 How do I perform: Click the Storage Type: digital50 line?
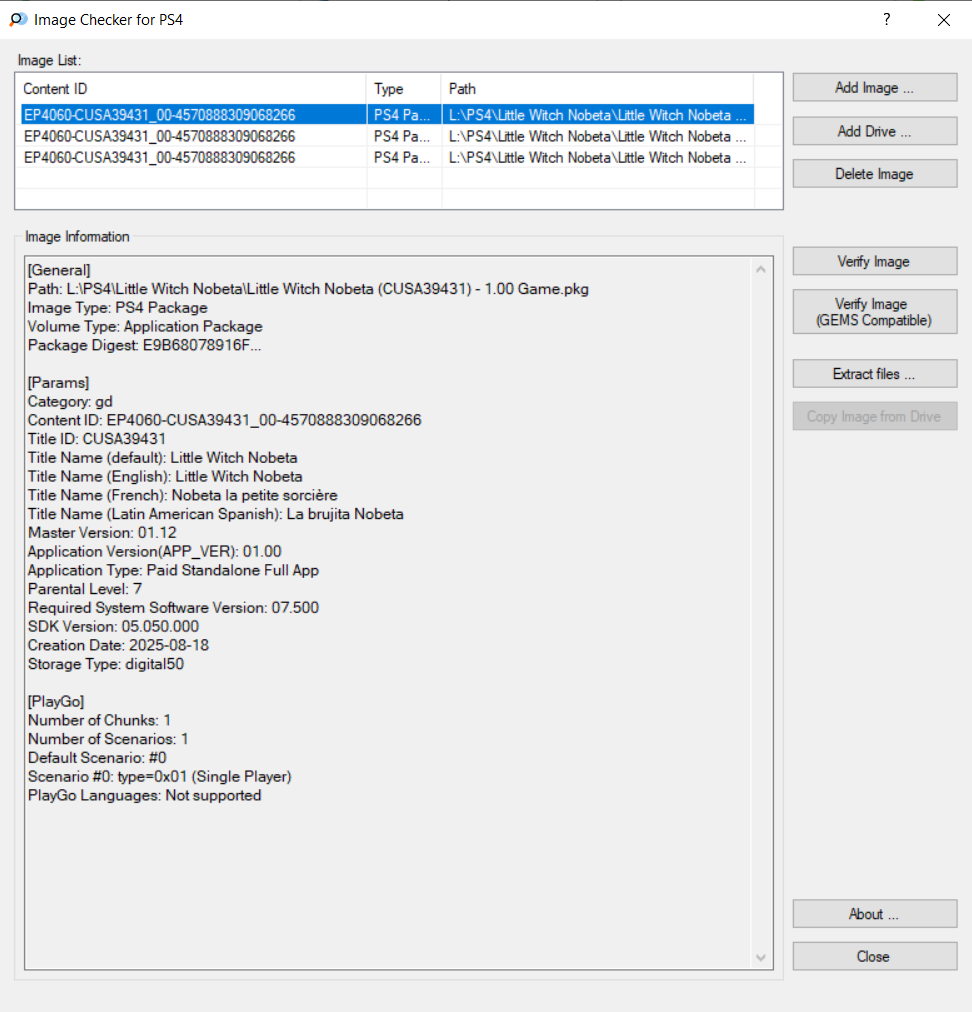coord(106,663)
